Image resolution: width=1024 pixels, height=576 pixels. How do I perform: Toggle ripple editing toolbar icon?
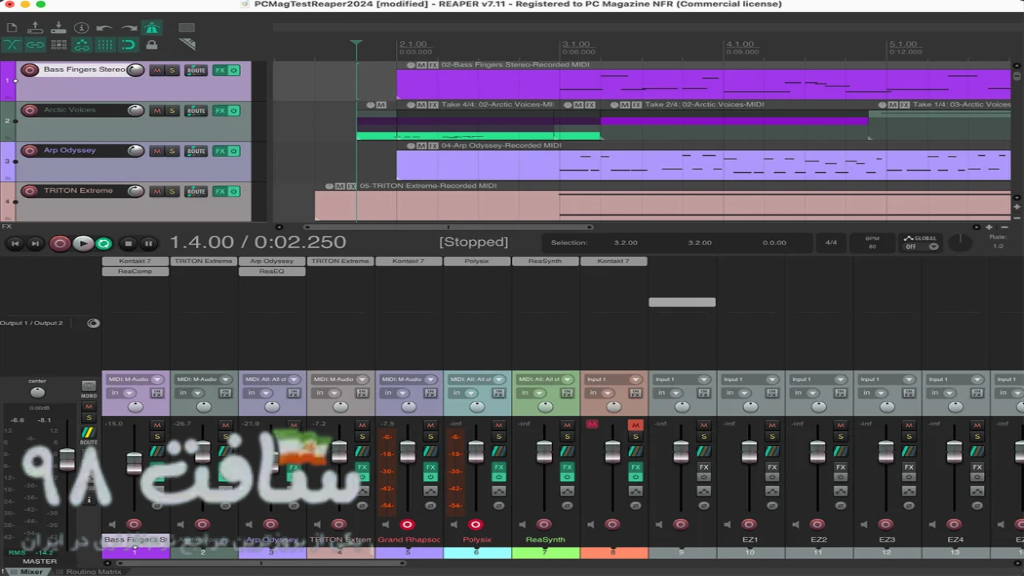[x=58, y=44]
